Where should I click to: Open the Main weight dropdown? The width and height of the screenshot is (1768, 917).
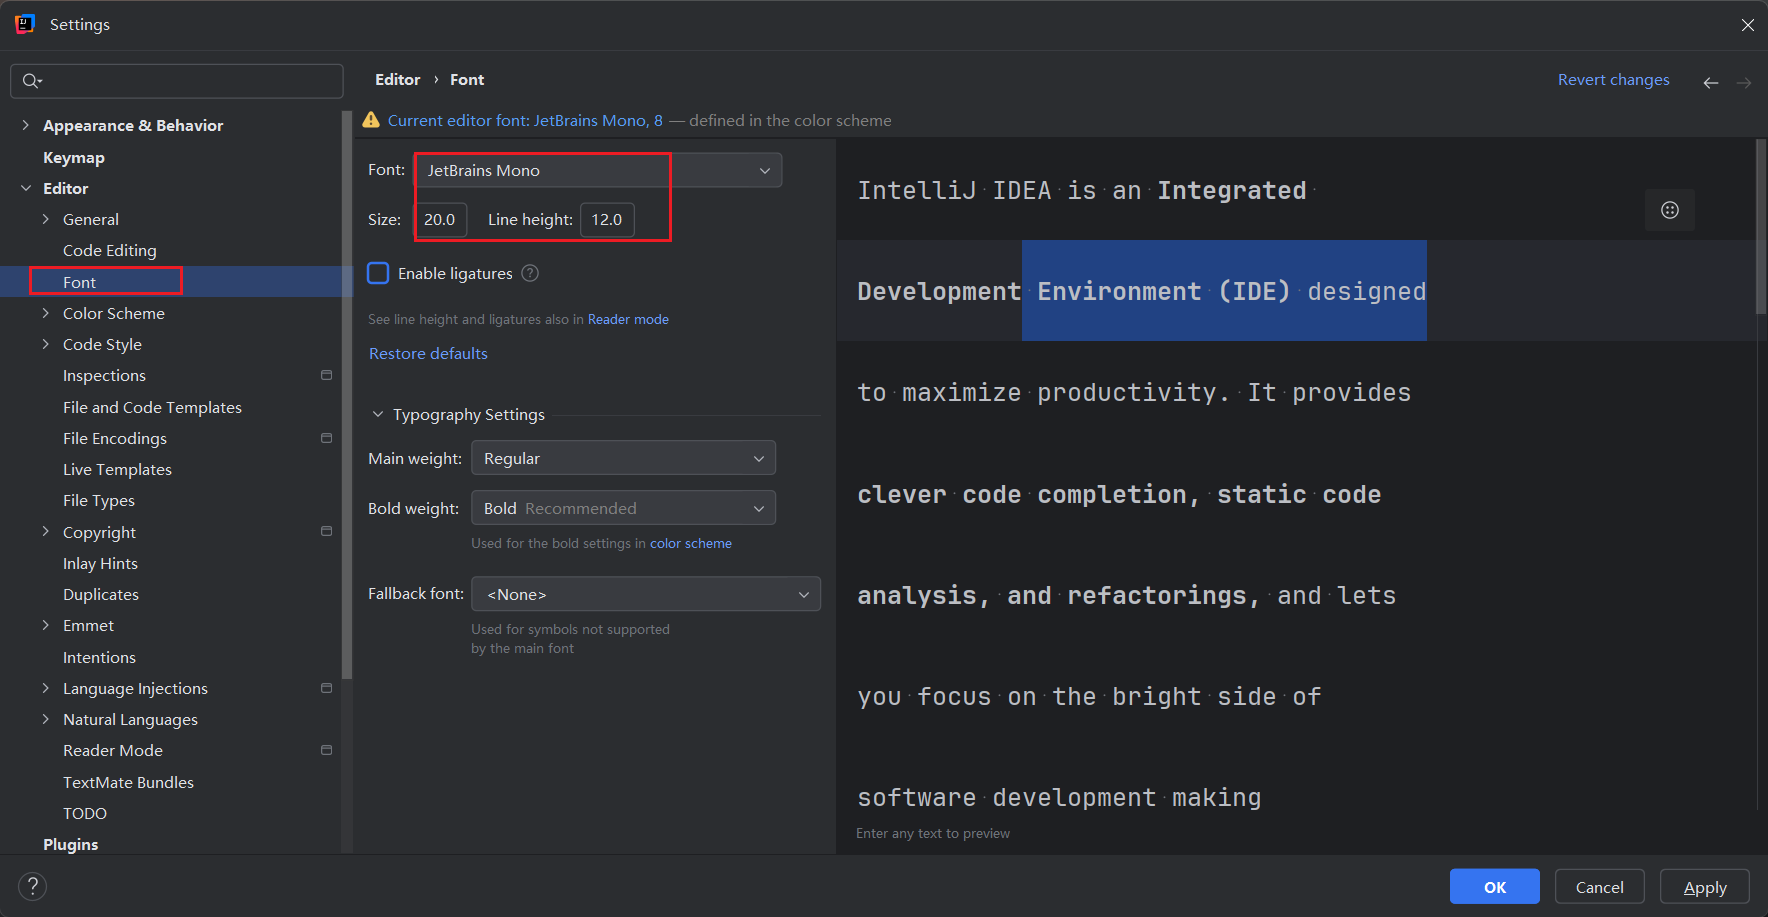(x=623, y=458)
